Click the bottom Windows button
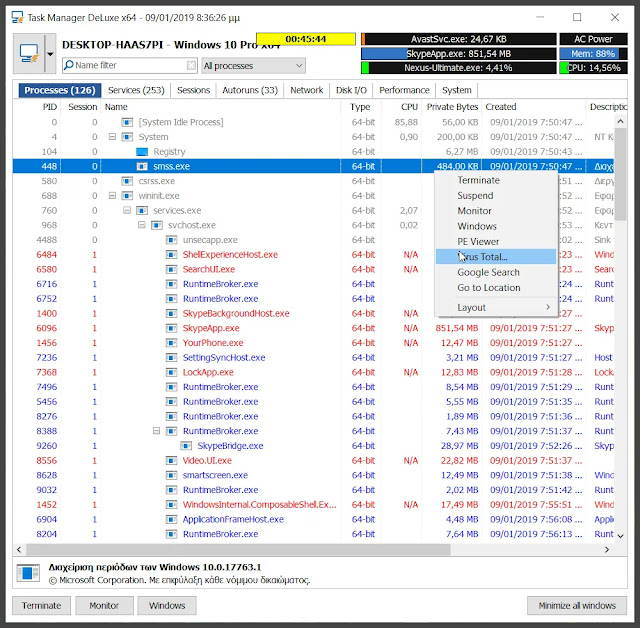The width and height of the screenshot is (640, 628). coord(167,606)
